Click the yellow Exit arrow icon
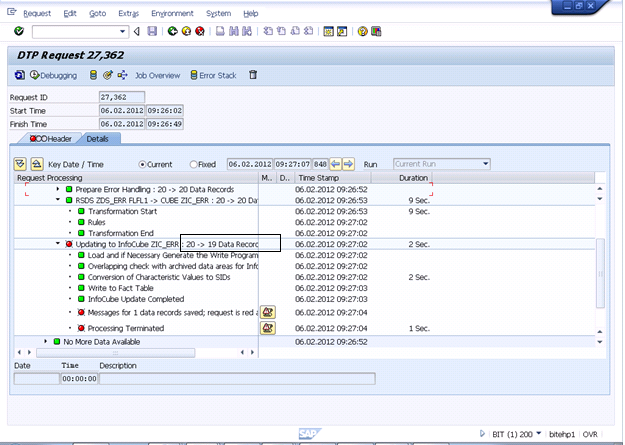The width and height of the screenshot is (625, 445). [x=186, y=31]
